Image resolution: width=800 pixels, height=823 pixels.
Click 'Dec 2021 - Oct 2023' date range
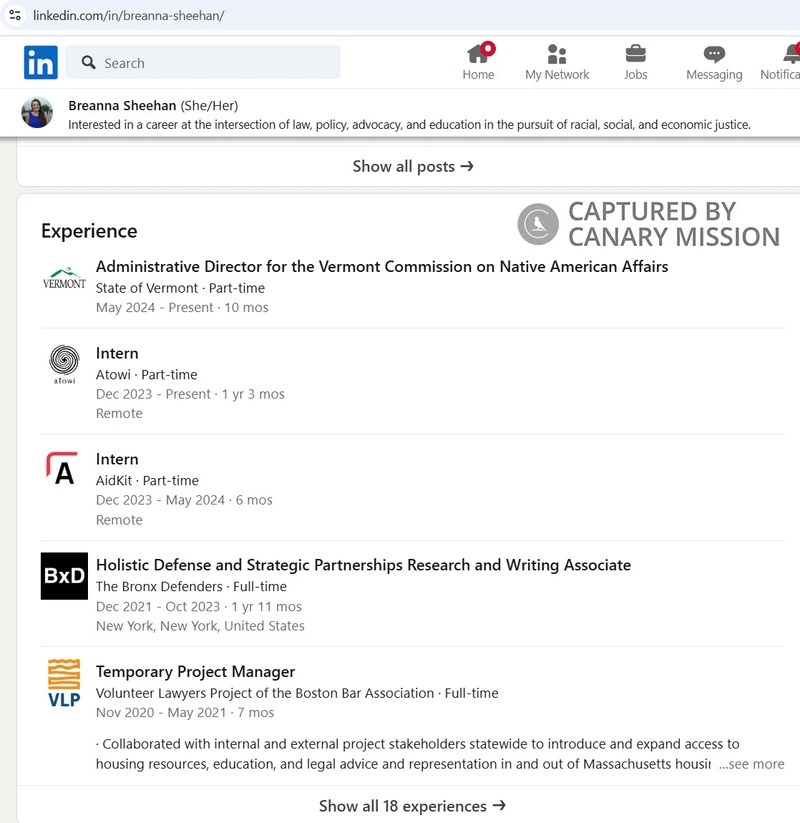click(157, 607)
